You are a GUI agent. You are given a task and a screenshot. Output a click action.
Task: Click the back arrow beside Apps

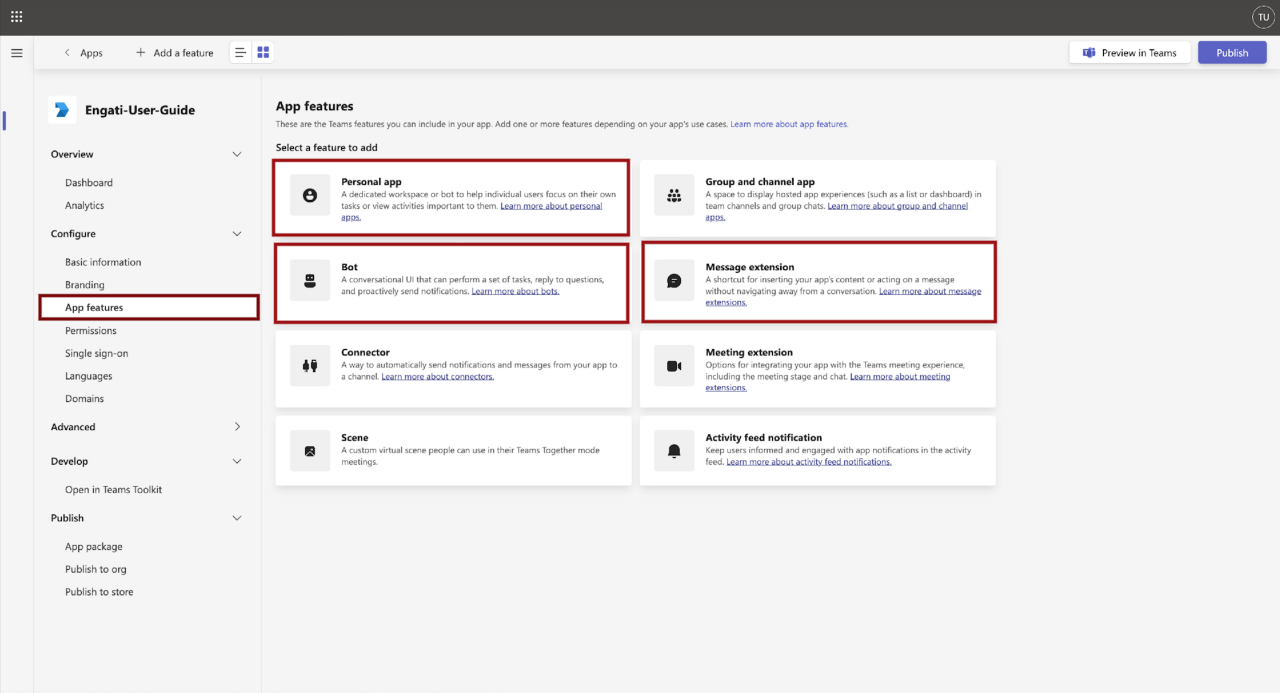pos(67,53)
